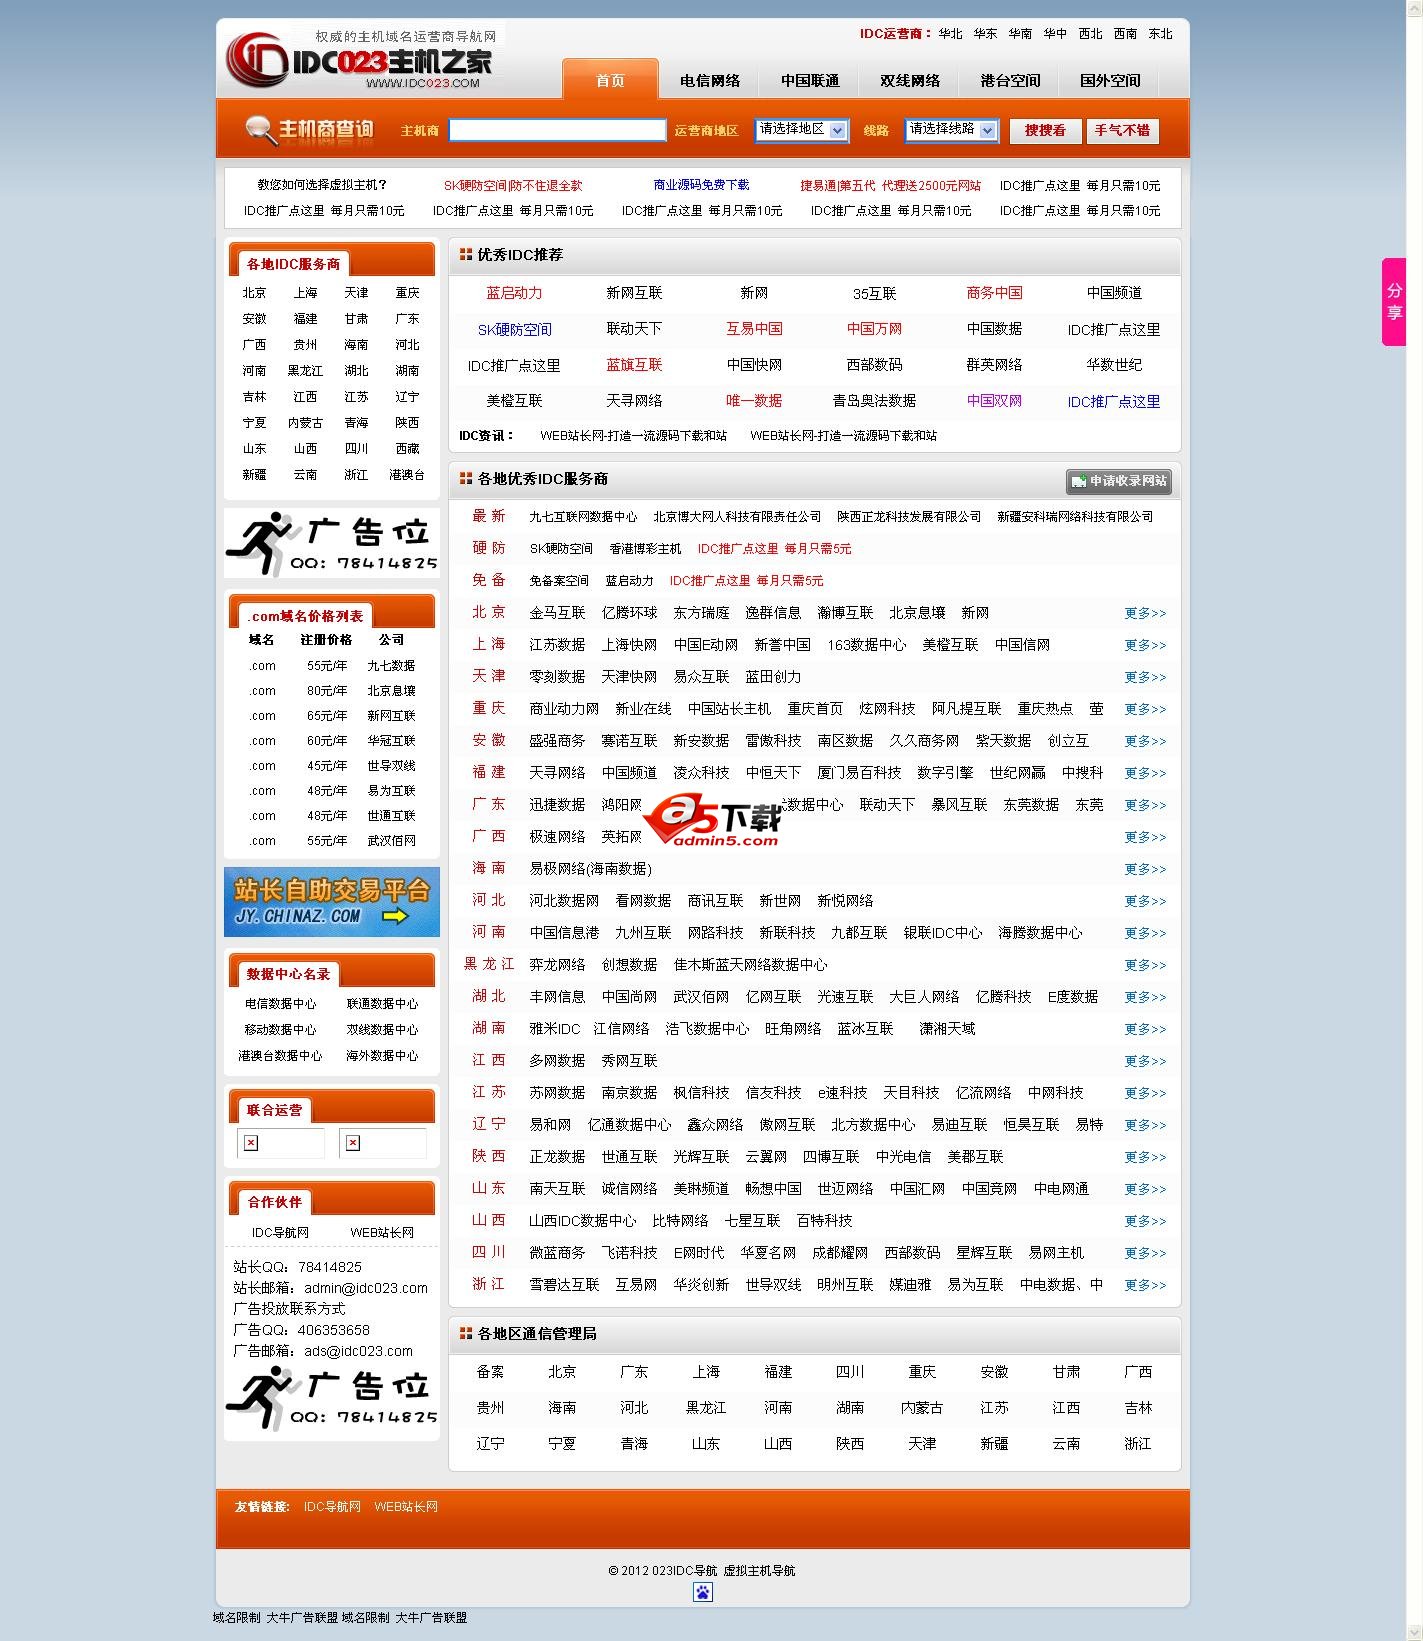Select 东北 in the IDC运营商 links
This screenshot has width=1423, height=1641.
[1160, 34]
